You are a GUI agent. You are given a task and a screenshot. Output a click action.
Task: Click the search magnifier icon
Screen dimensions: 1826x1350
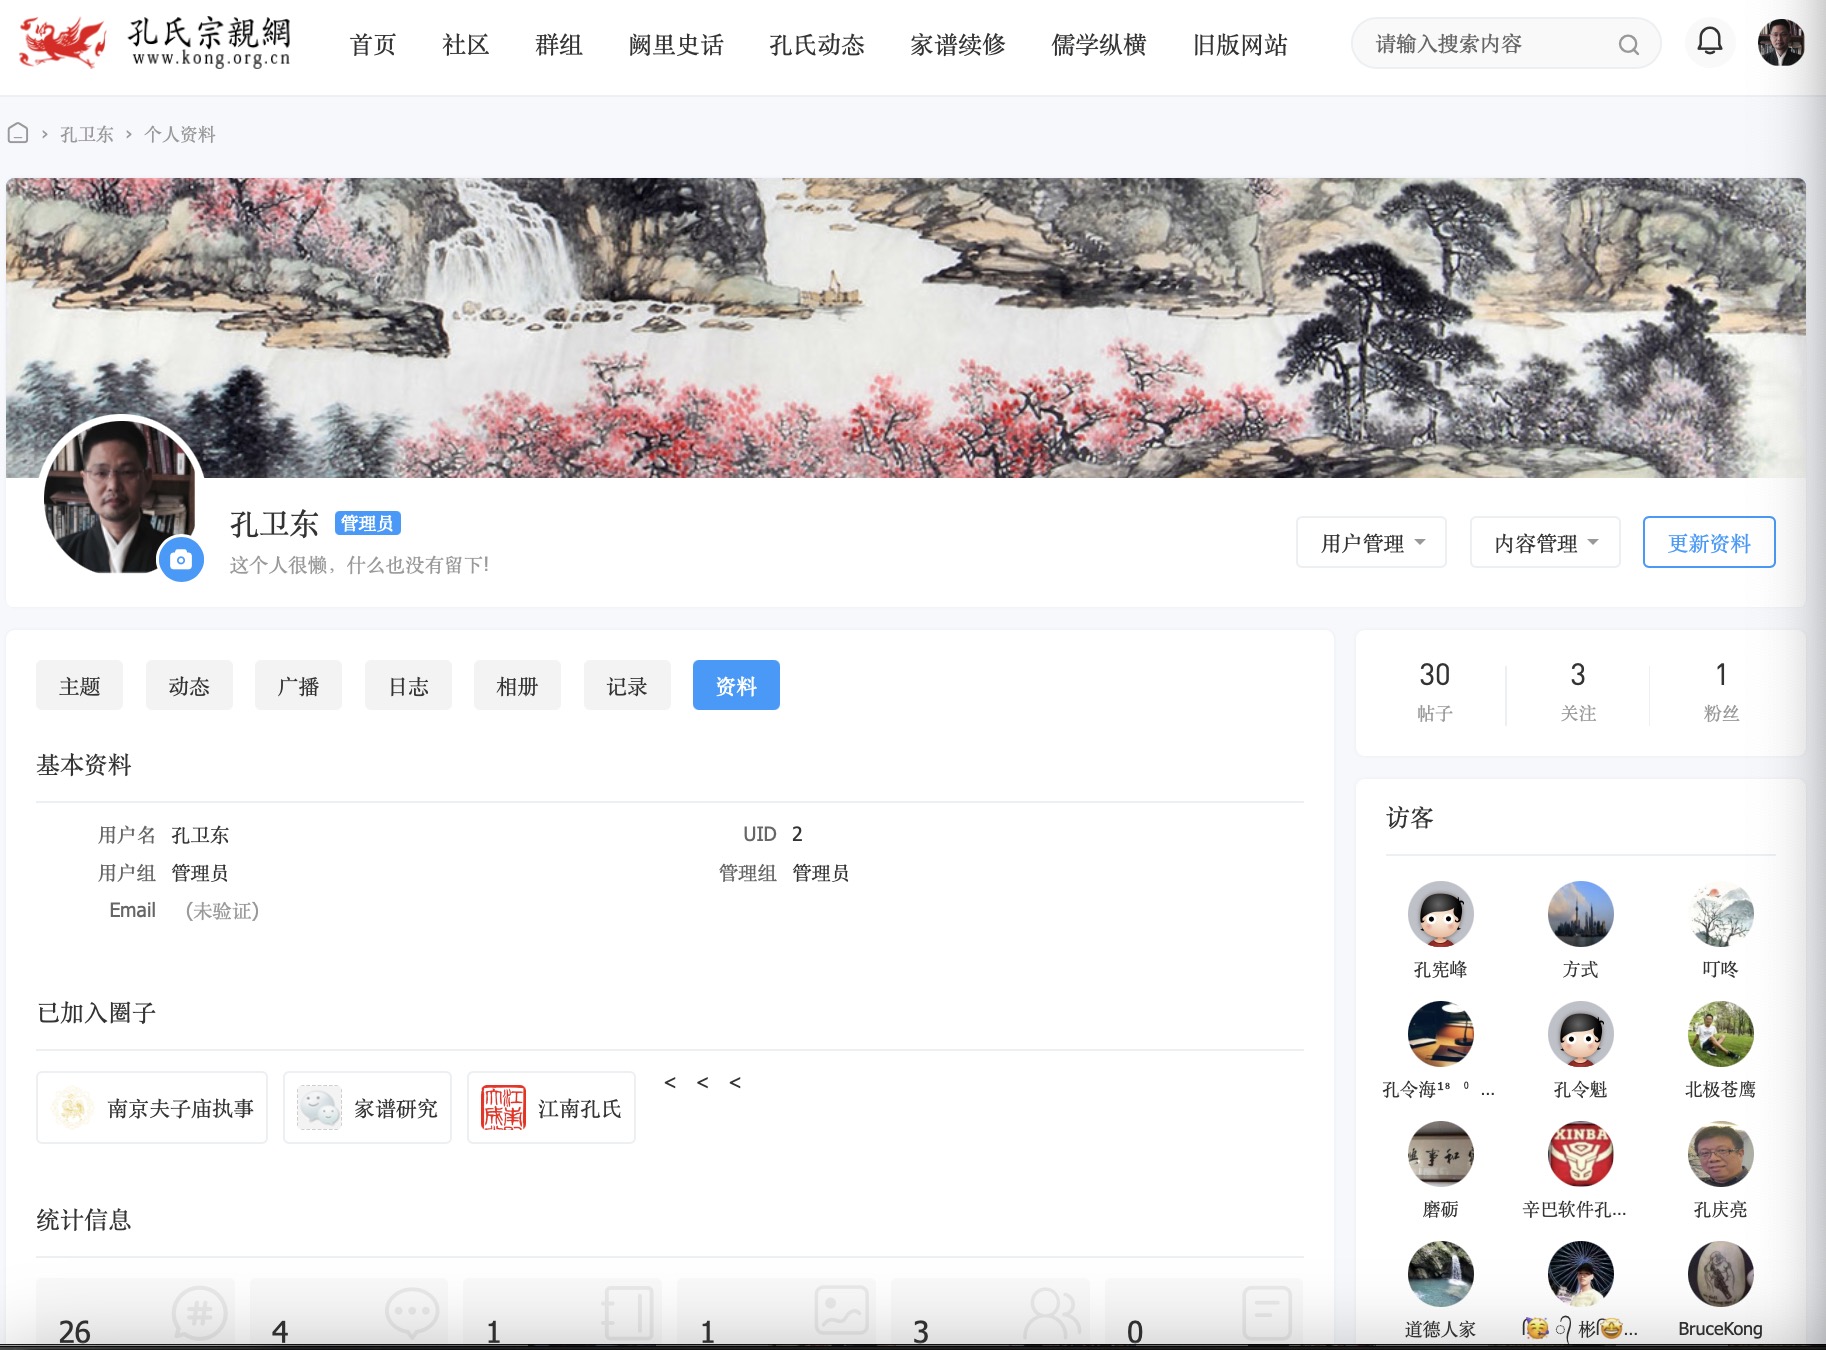pos(1628,45)
